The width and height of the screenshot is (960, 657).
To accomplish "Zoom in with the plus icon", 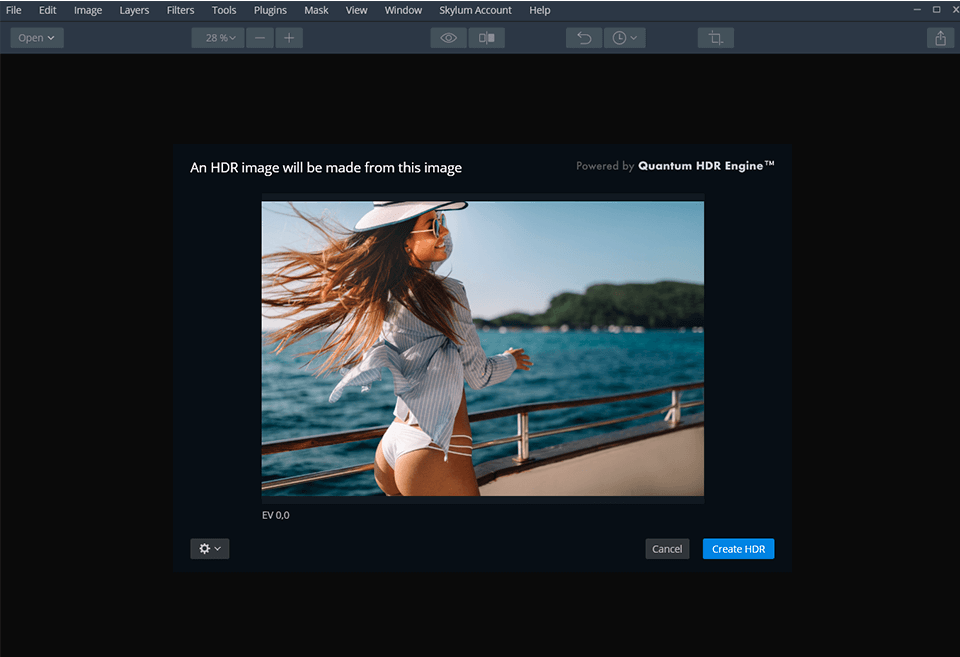I will 288,37.
